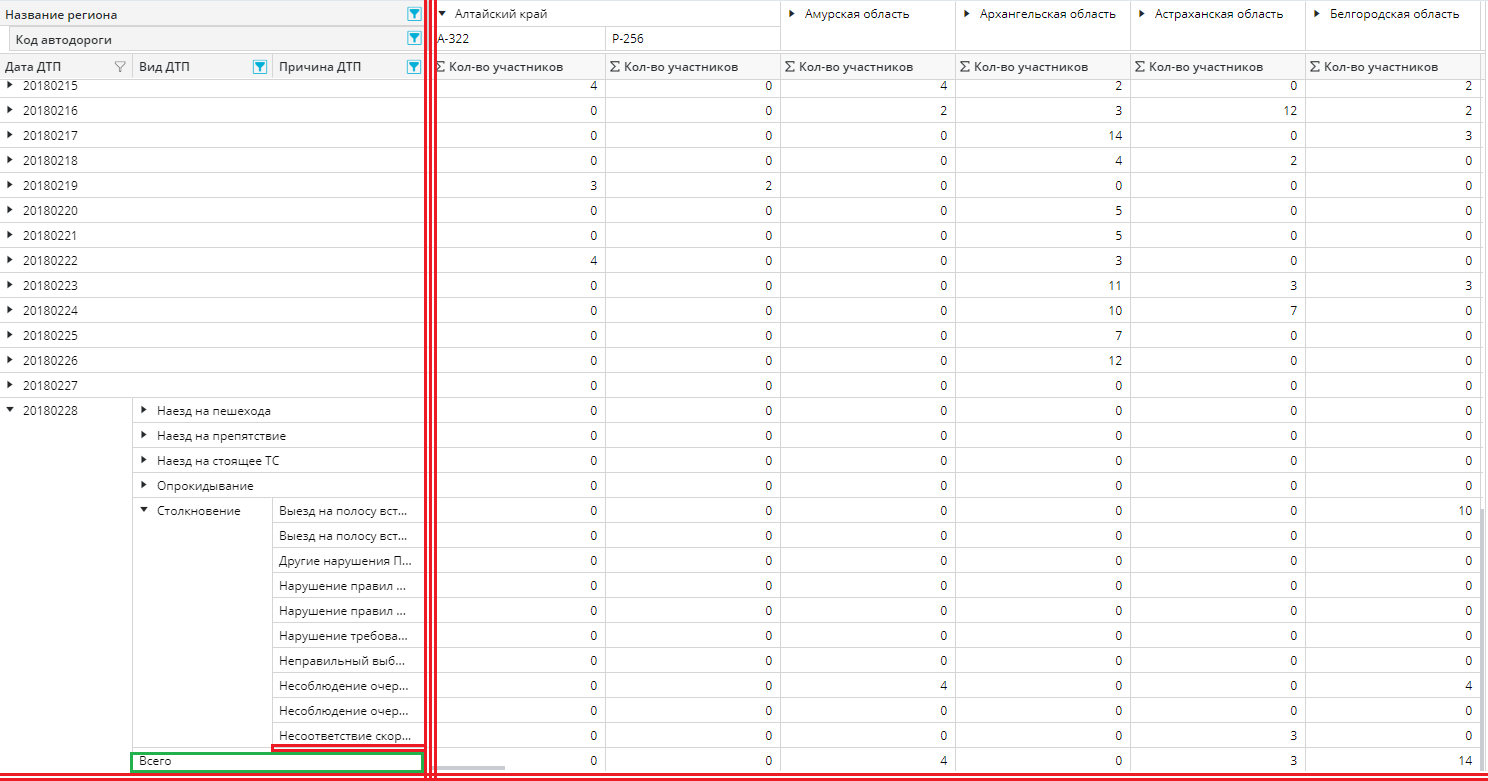Click the sigma icon in the A-322 column
This screenshot has width=1488, height=781.
441,67
